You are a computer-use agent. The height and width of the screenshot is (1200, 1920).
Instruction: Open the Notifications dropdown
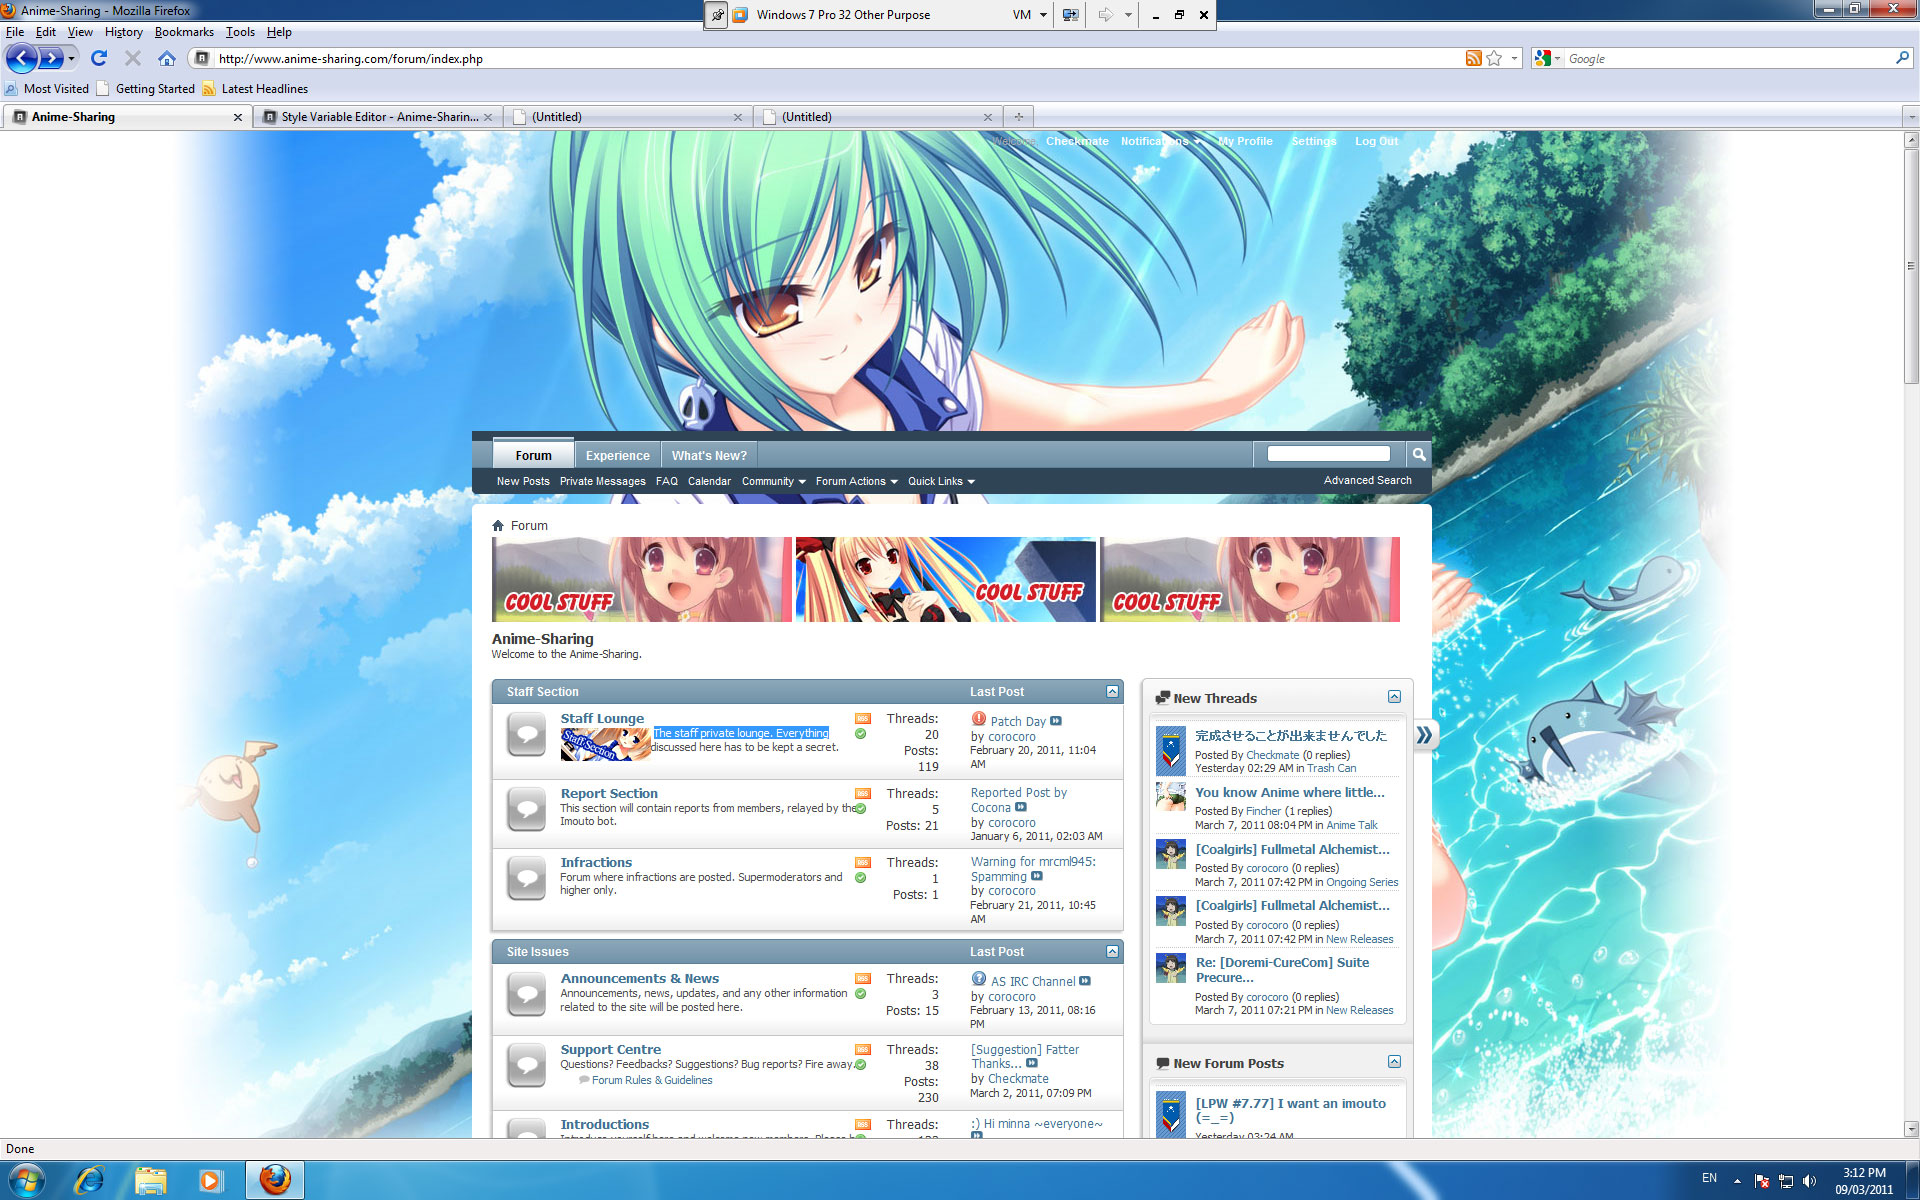(x=1160, y=142)
